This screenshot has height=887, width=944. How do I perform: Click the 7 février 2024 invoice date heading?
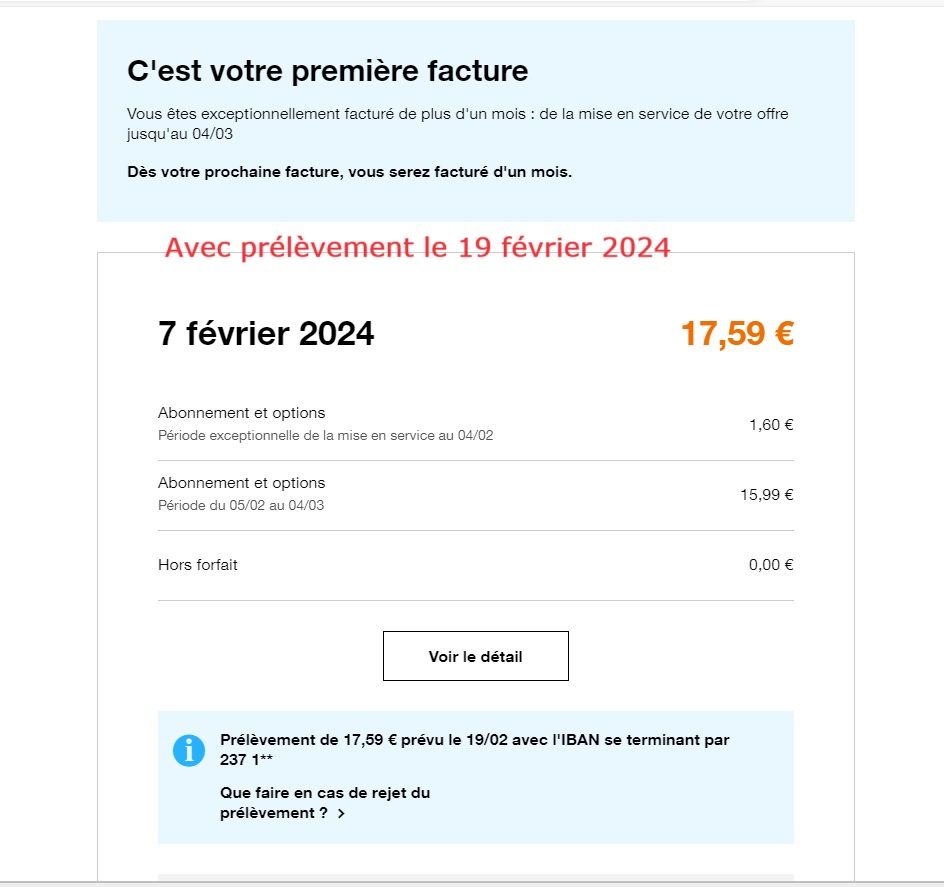click(266, 333)
